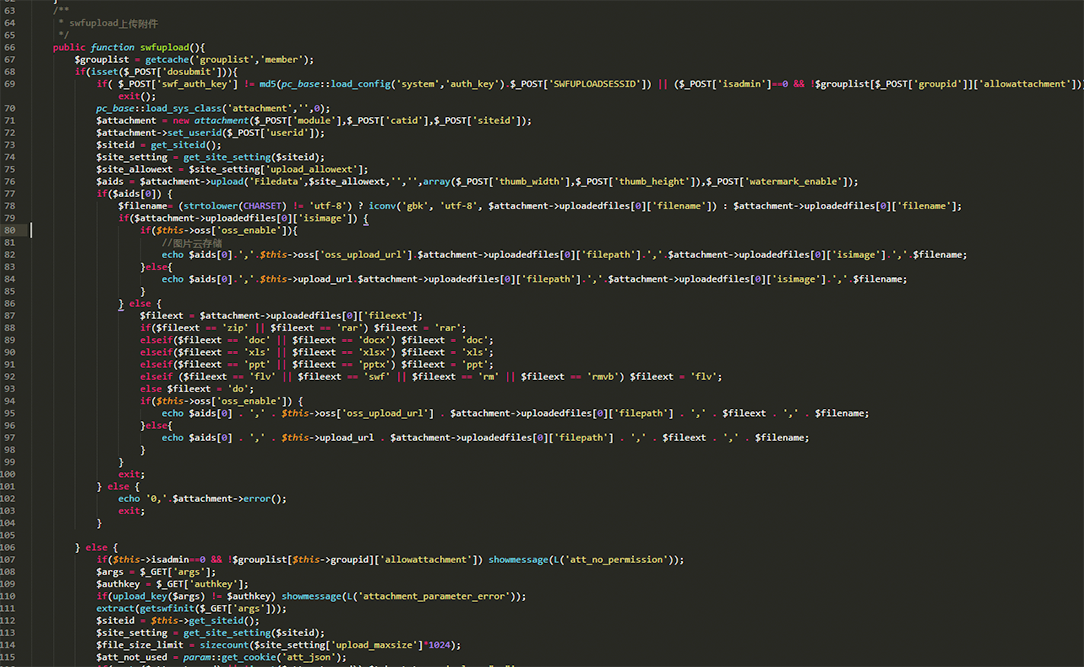Image resolution: width=1084 pixels, height=667 pixels.
Task: Click line number 106 in the gutter
Action: point(10,547)
